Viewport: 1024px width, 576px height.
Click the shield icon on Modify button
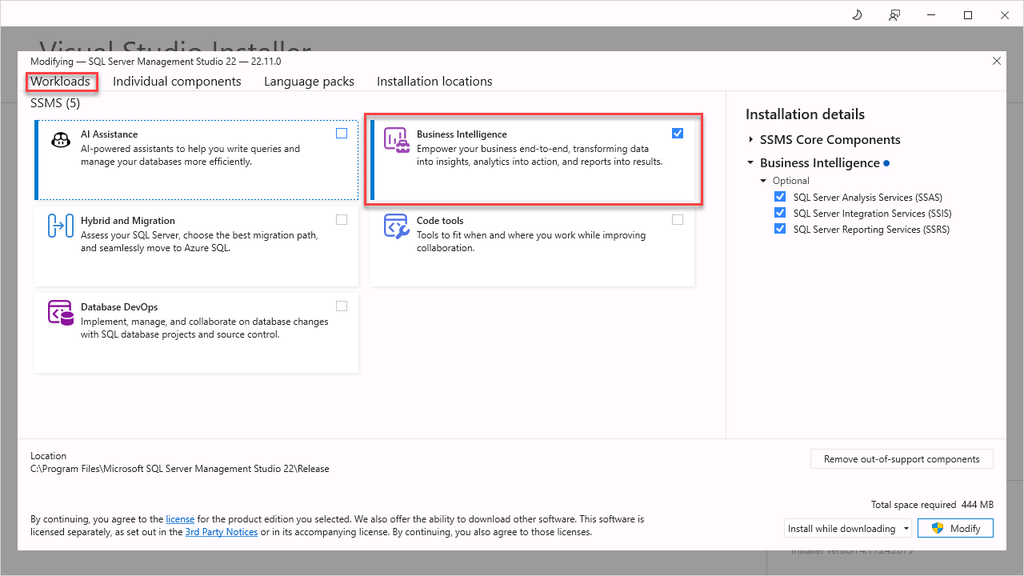coord(938,528)
